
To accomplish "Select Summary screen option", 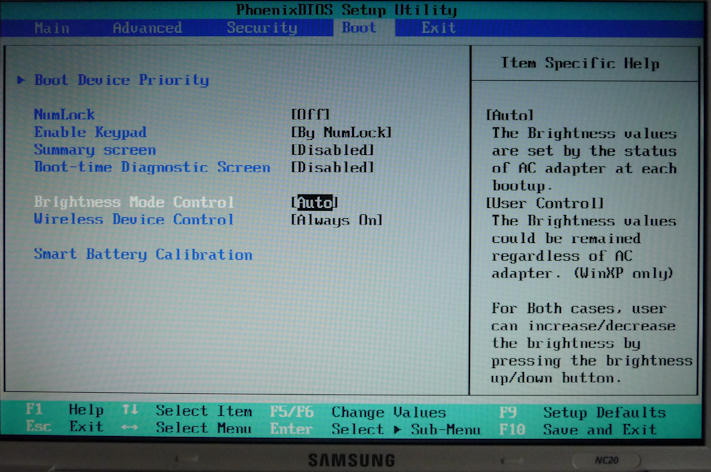I will pyautogui.click(x=95, y=150).
